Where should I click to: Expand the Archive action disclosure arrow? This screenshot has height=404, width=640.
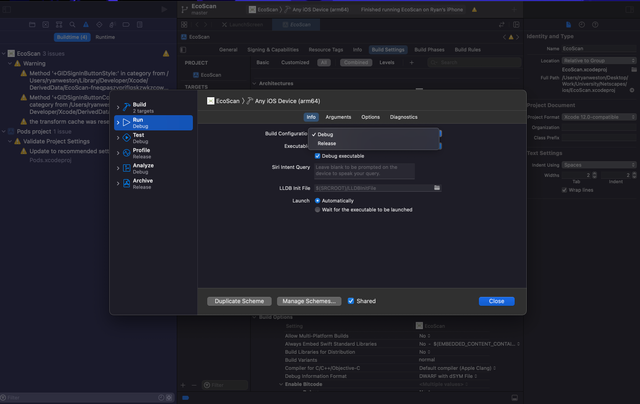click(x=118, y=184)
